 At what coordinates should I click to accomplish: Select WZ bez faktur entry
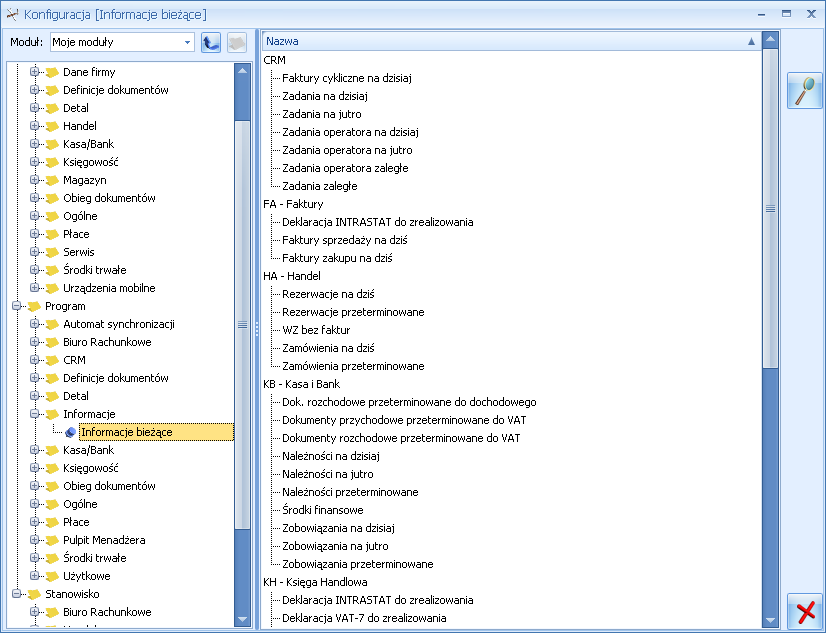[x=316, y=330]
